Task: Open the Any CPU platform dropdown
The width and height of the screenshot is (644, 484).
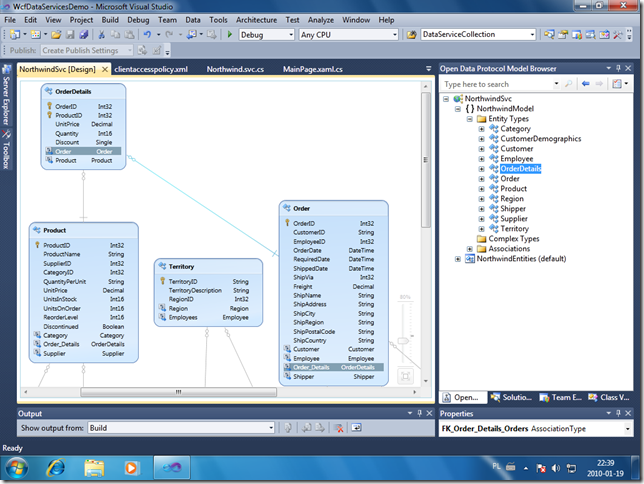Action: [x=394, y=35]
